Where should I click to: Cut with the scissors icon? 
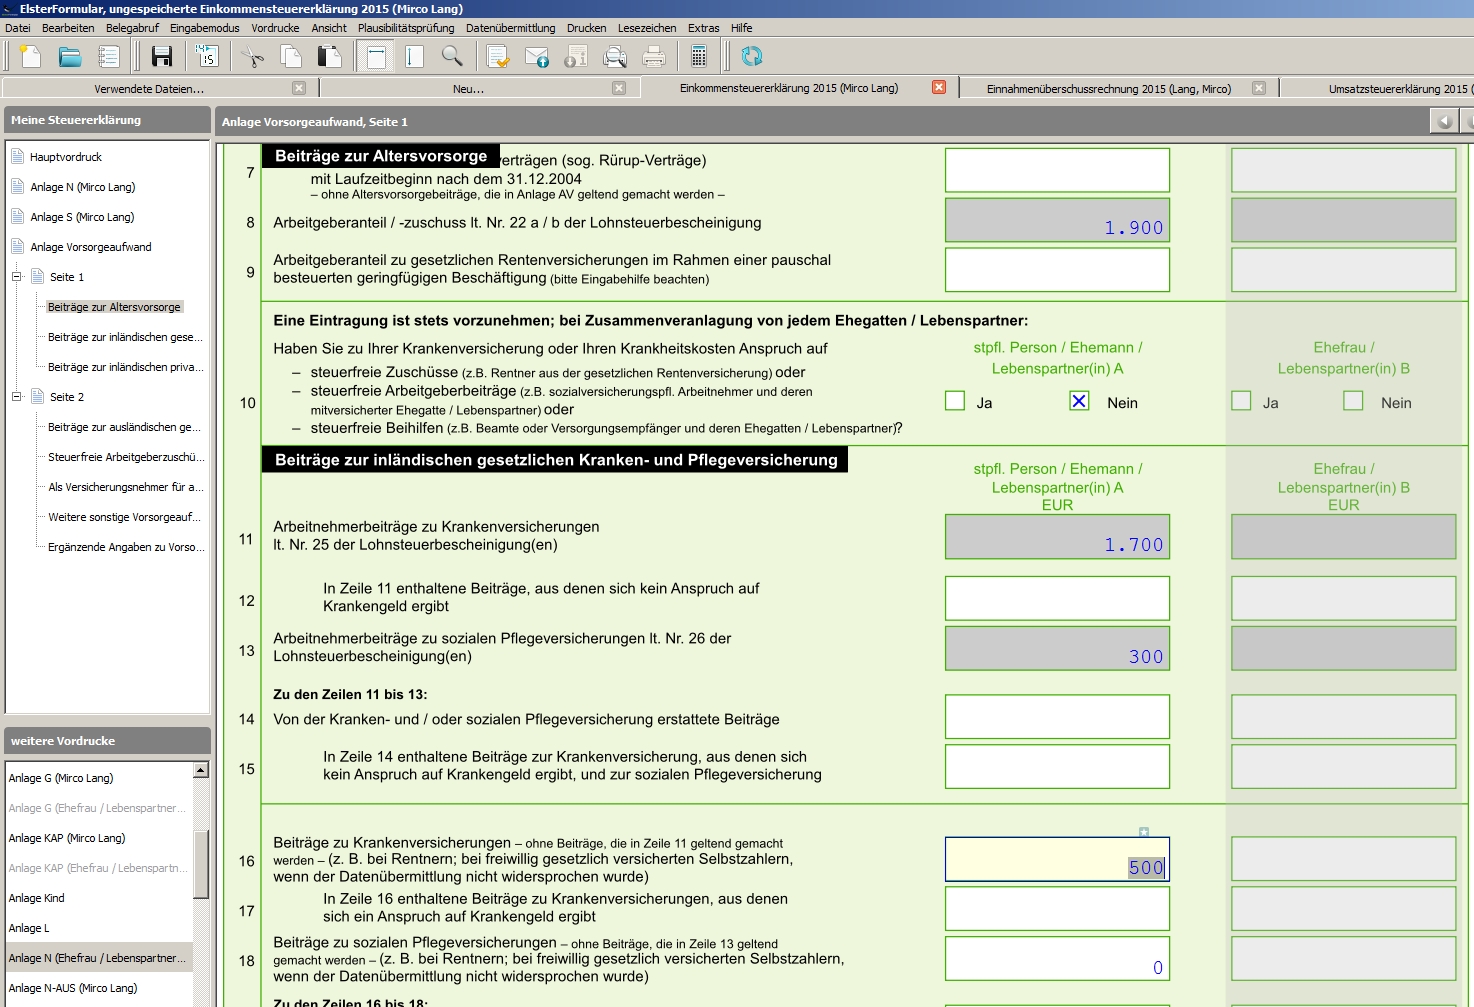pyautogui.click(x=253, y=57)
